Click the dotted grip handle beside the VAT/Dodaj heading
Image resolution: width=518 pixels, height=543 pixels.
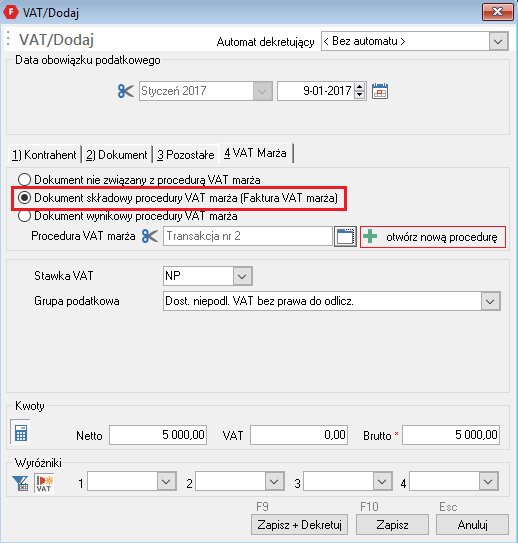(8, 39)
